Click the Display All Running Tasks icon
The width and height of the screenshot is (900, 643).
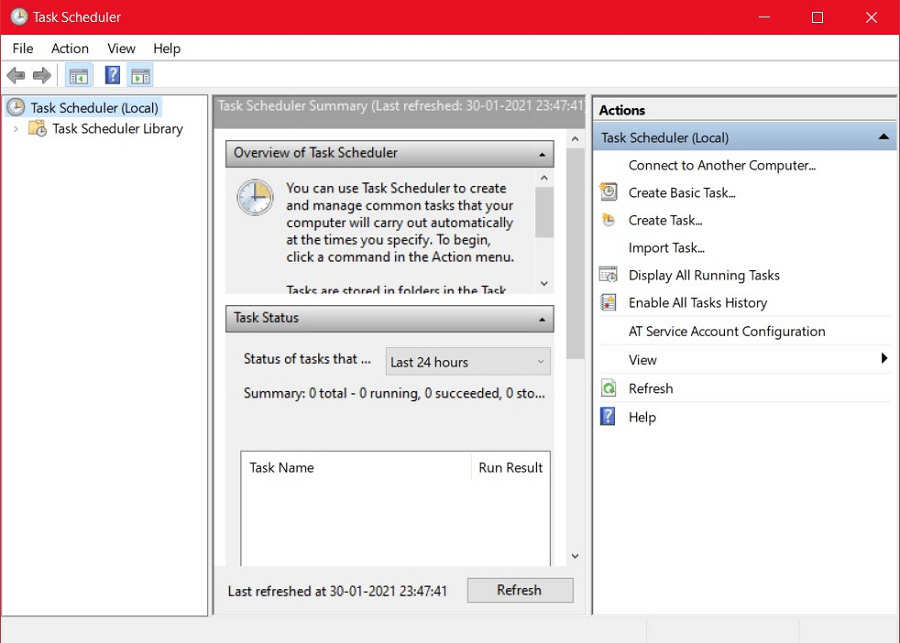[x=607, y=275]
